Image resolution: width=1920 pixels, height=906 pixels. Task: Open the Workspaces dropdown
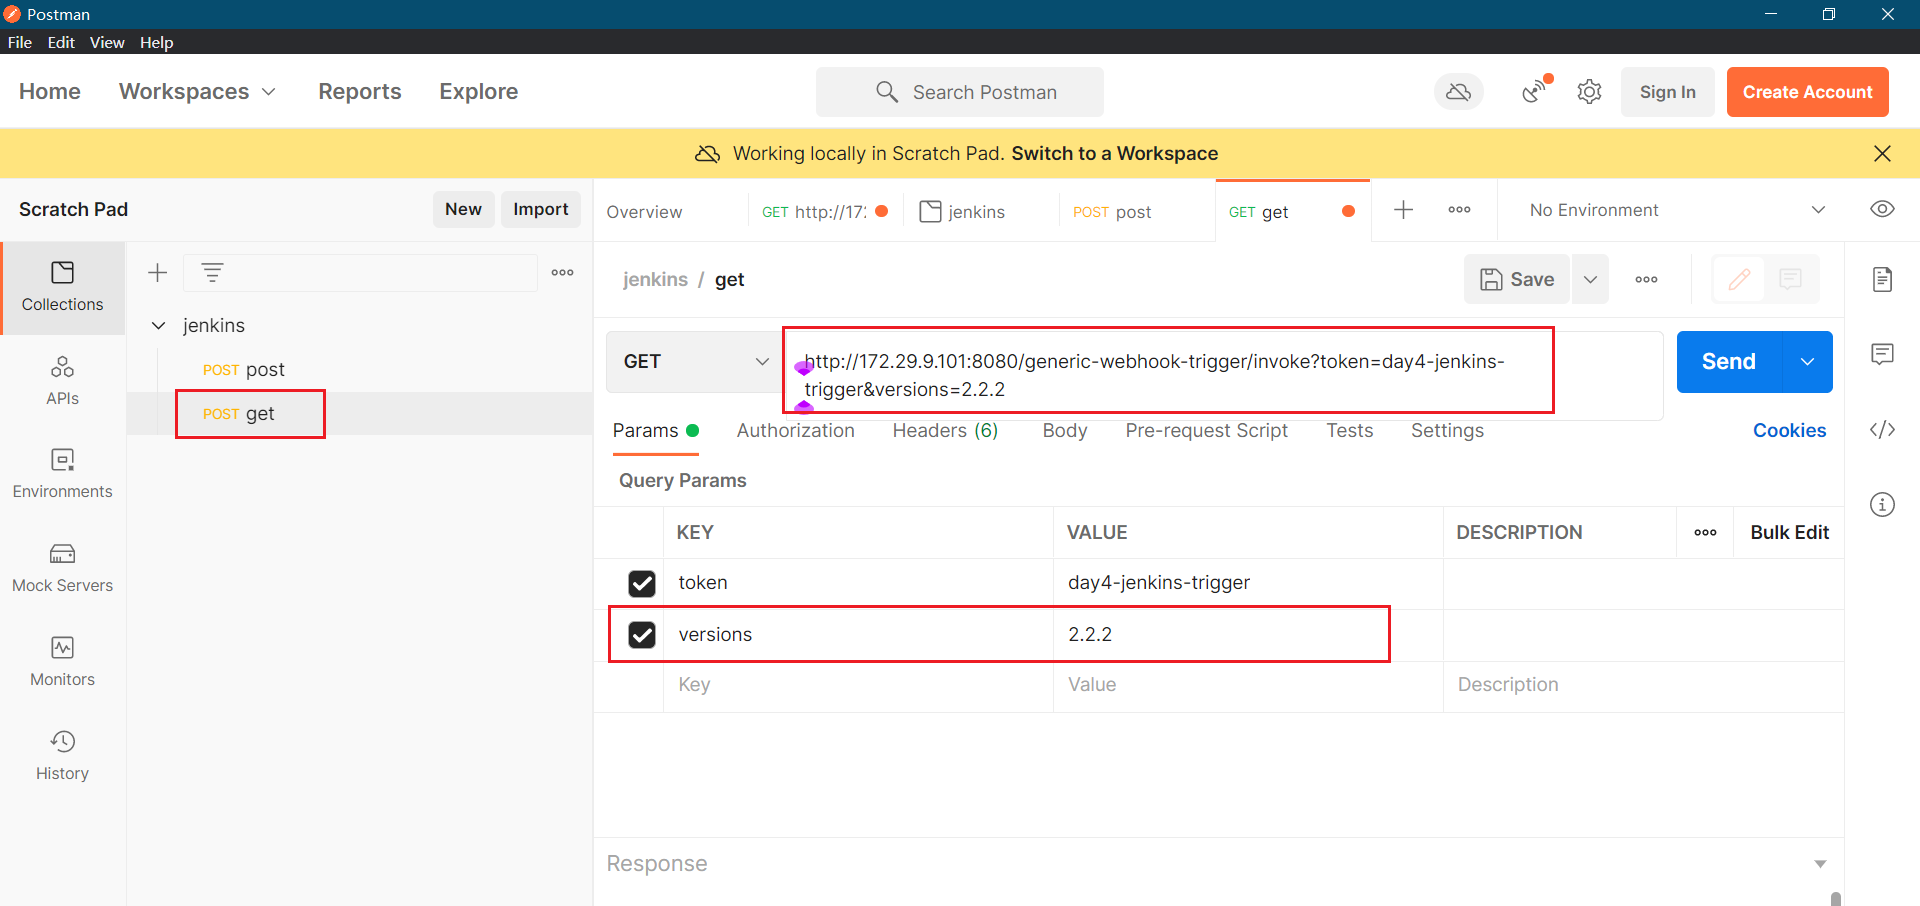tap(197, 91)
